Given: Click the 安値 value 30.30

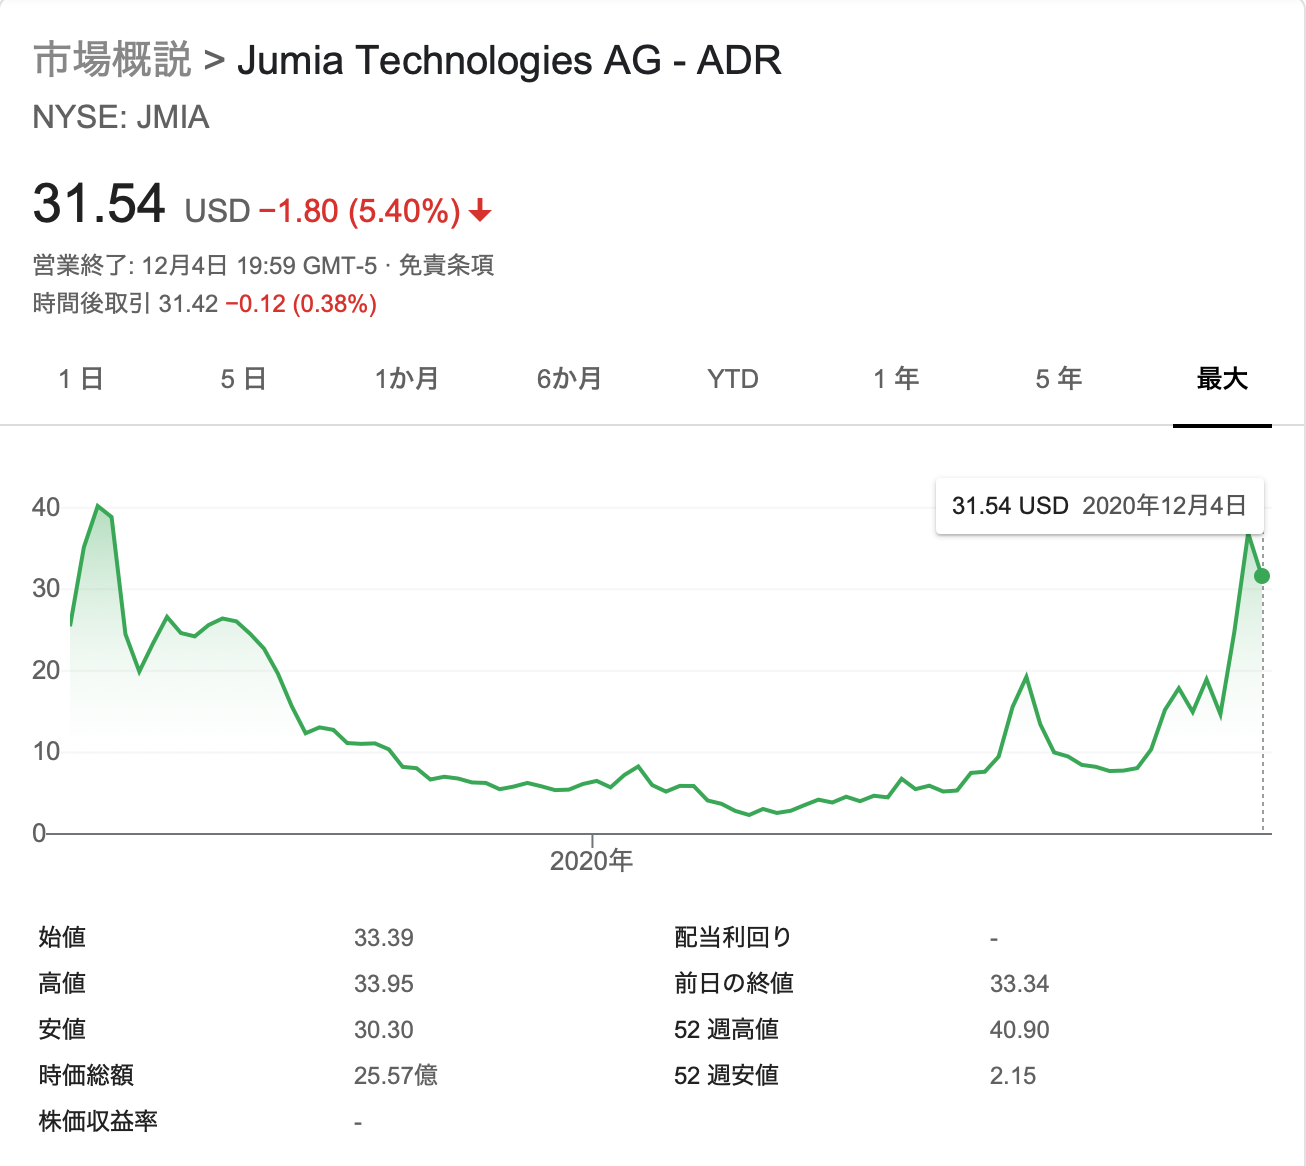Looking at the screenshot, I should click(384, 1030).
